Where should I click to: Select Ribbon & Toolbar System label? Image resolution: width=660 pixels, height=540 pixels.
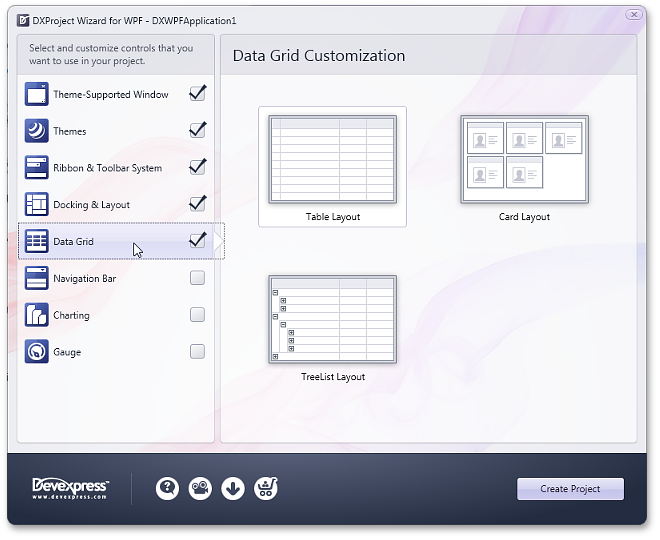coord(107,168)
